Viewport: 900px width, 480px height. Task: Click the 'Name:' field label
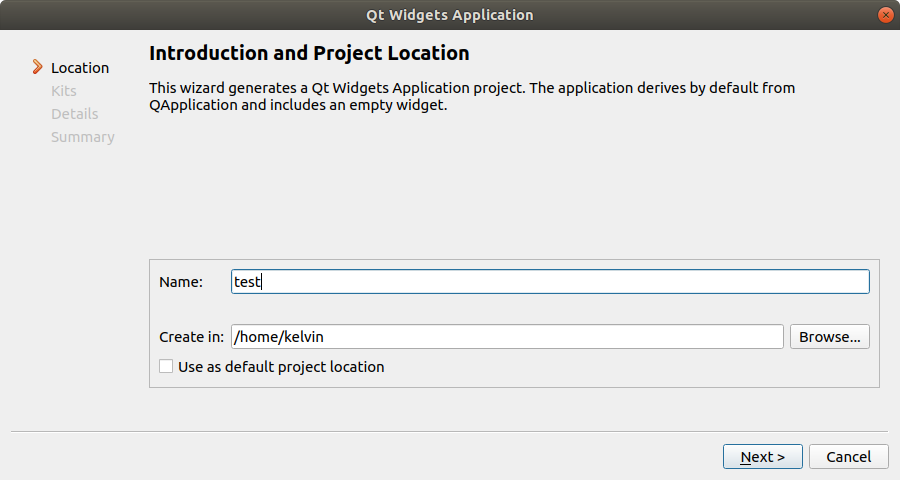[181, 282]
